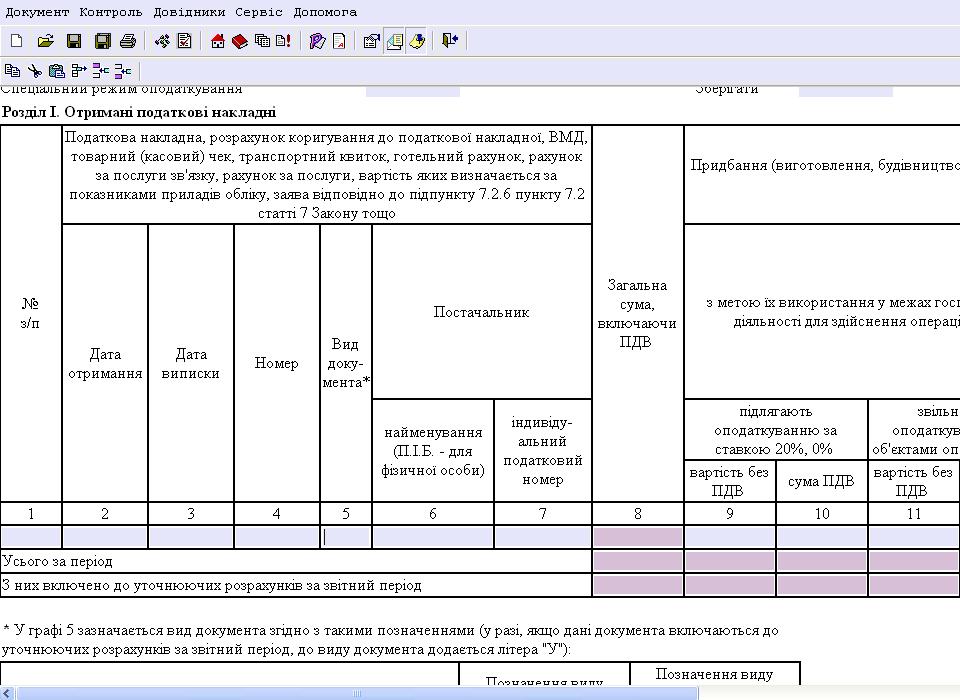Cut selection with the scissors icon
The width and height of the screenshot is (960, 700).
click(34, 71)
